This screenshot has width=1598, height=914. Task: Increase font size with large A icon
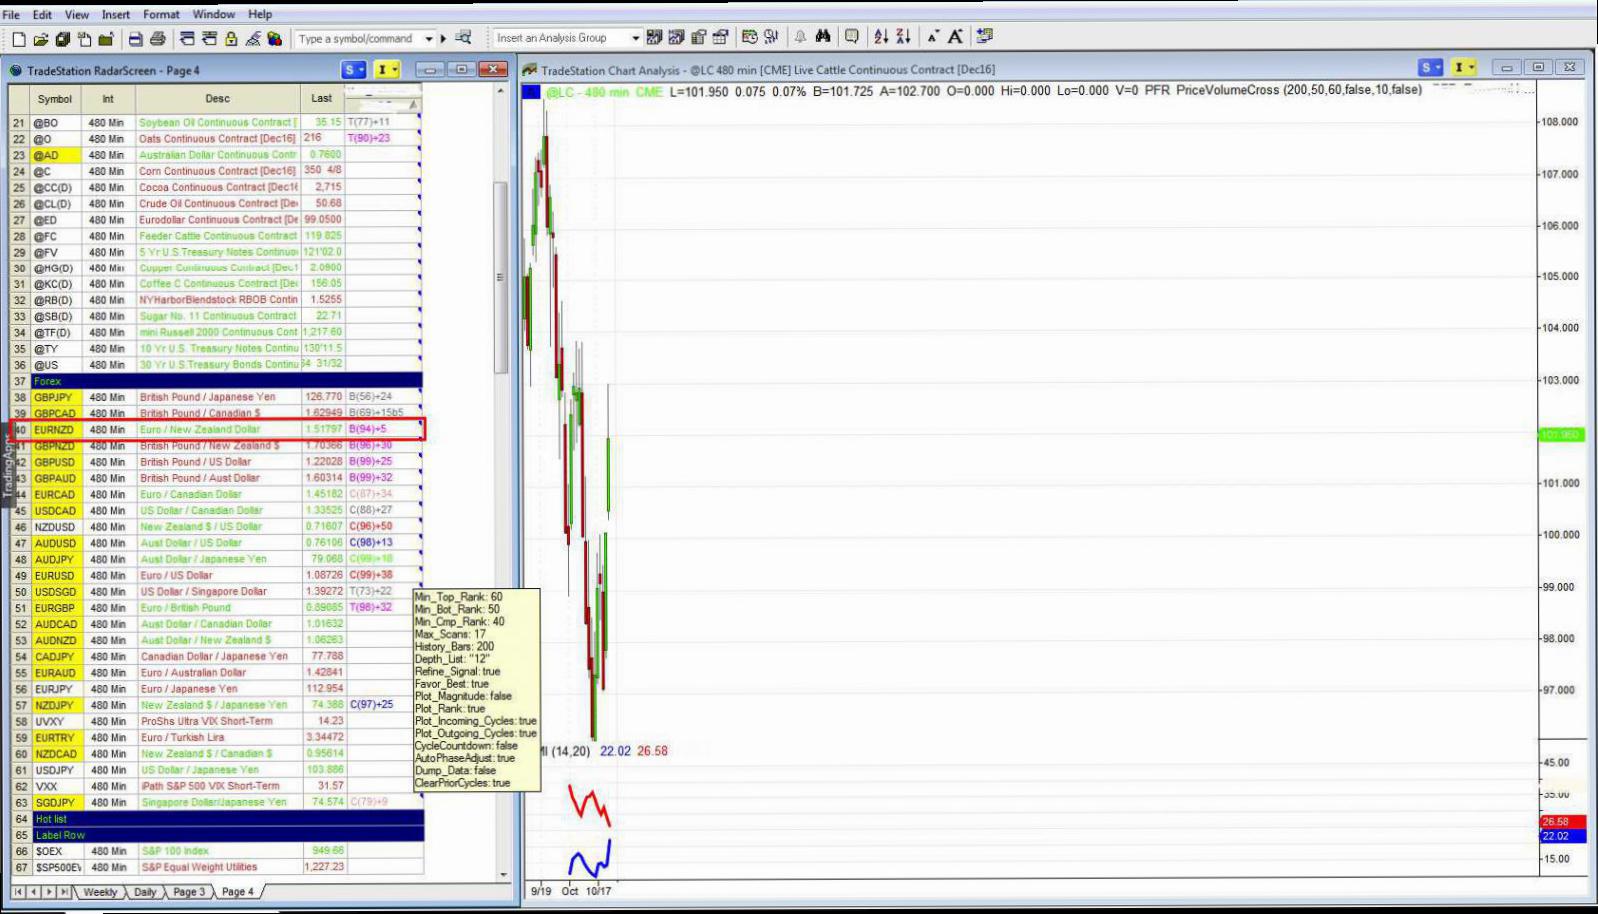[x=956, y=37]
